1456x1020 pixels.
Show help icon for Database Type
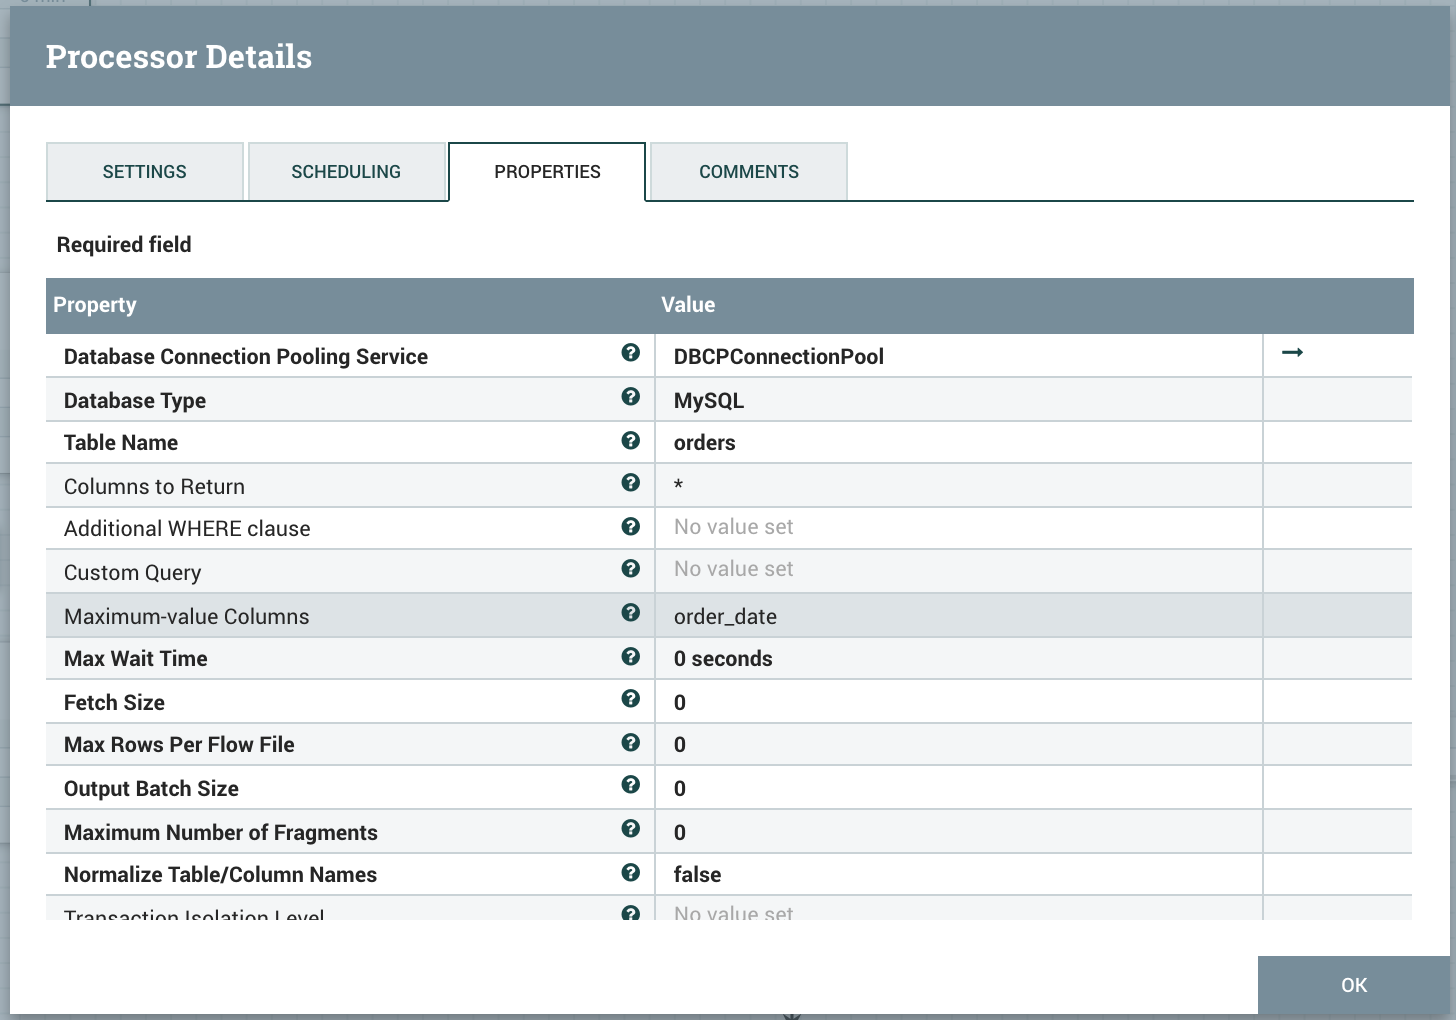coord(630,396)
